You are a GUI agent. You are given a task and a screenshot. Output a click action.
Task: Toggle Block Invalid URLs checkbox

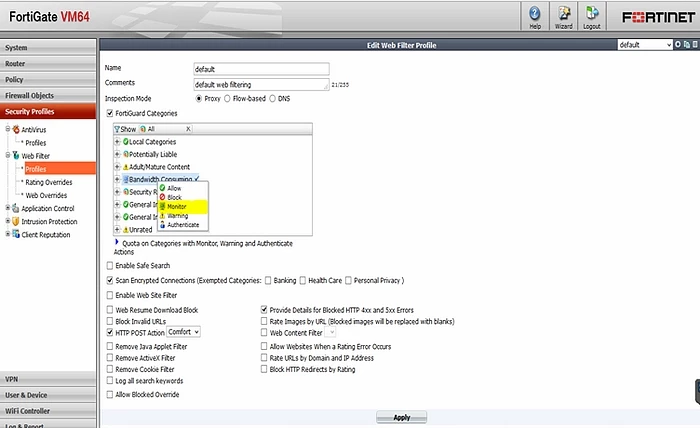pyautogui.click(x=110, y=321)
